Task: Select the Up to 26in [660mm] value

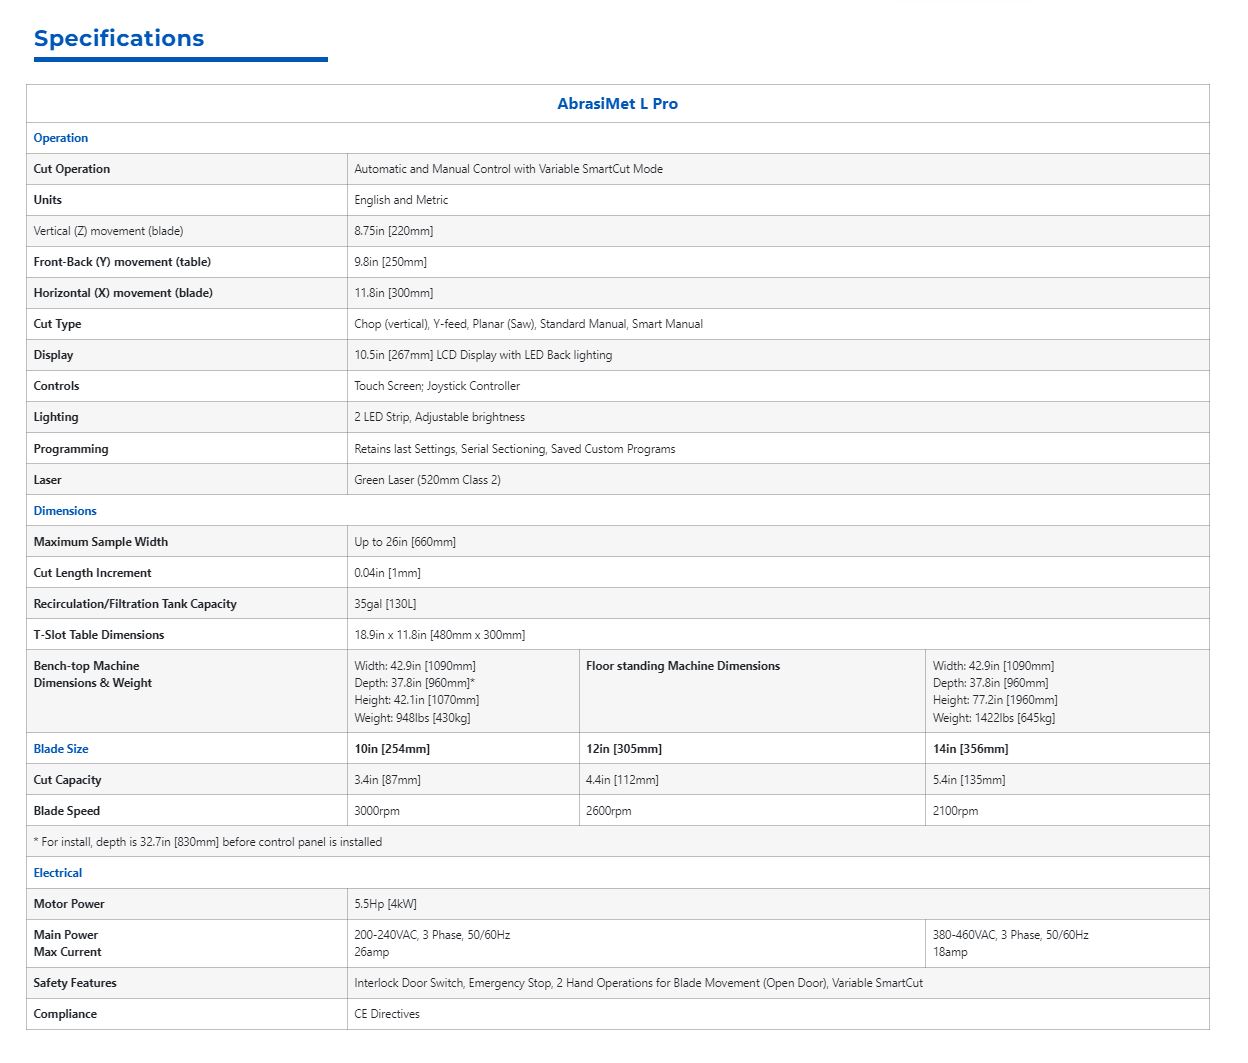Action: tap(405, 542)
